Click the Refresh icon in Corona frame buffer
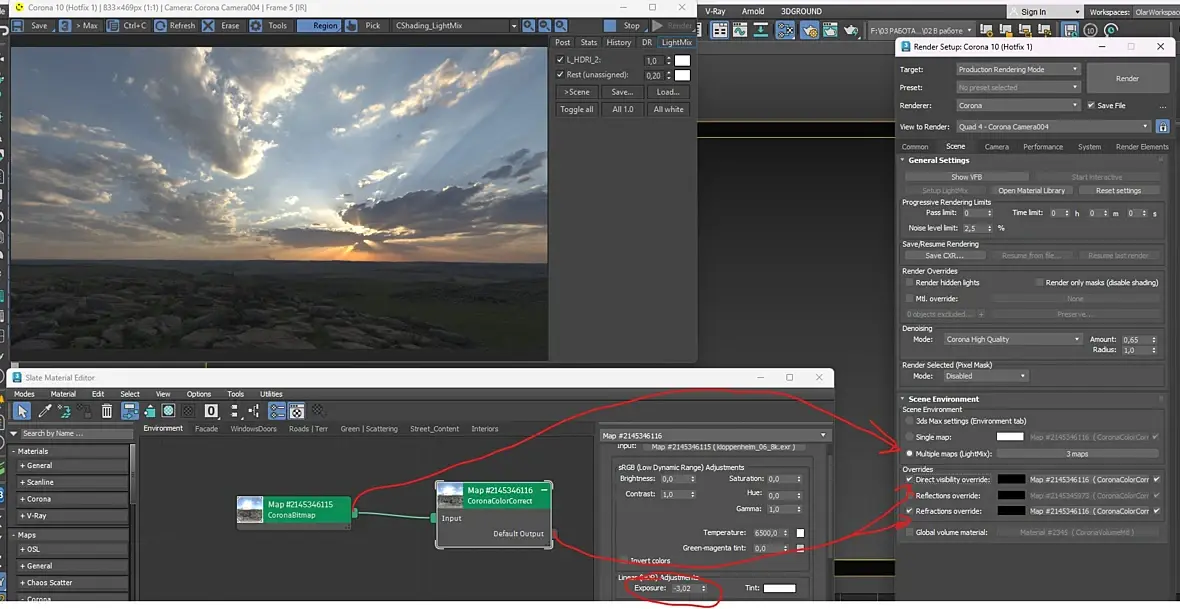 [162, 26]
